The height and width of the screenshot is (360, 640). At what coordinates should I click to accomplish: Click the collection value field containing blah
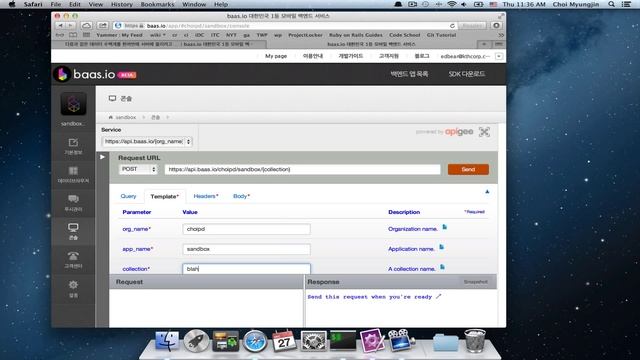246,269
